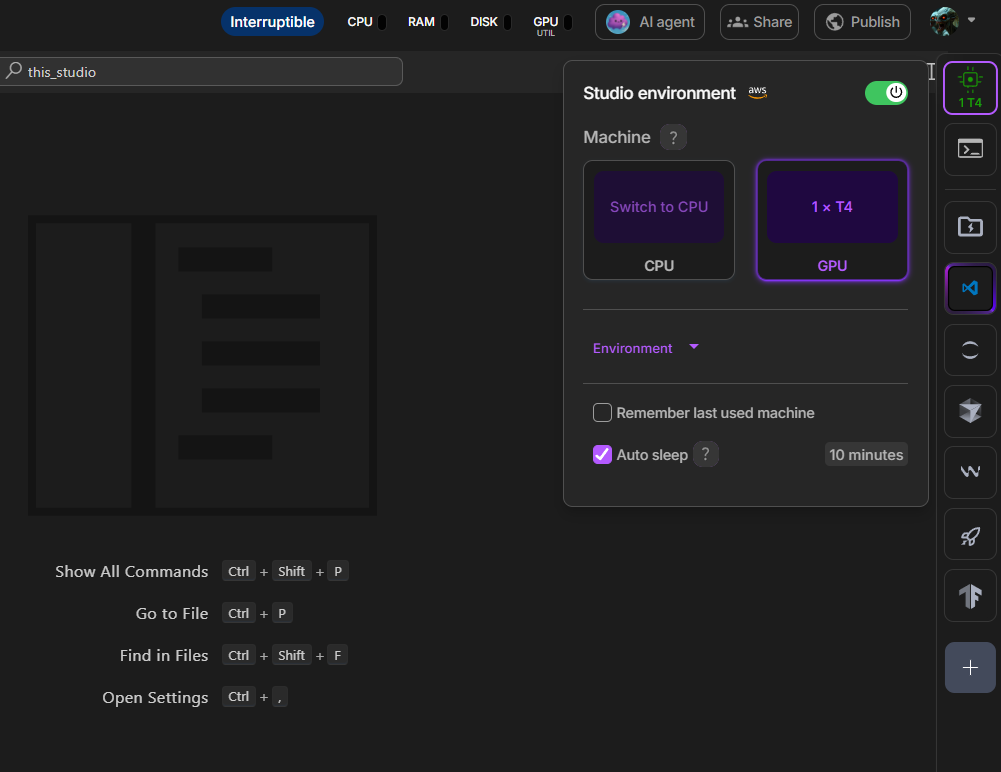Select the 1 × T4 GPU machine card
This screenshot has width=1001, height=772.
tap(831, 208)
